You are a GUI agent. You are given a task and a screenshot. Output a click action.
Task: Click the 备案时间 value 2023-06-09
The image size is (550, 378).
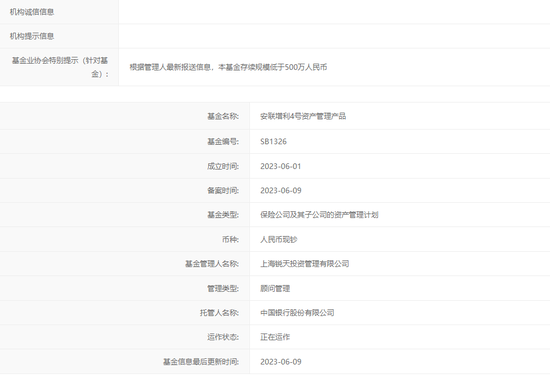(x=281, y=190)
